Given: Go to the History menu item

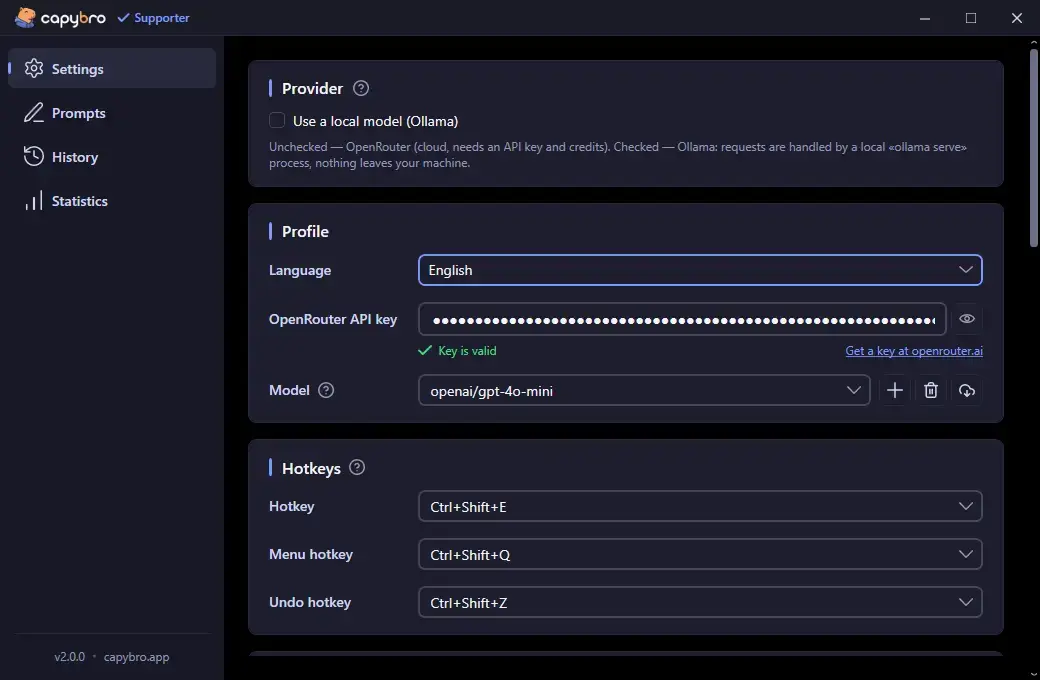Looking at the screenshot, I should 111,157.
